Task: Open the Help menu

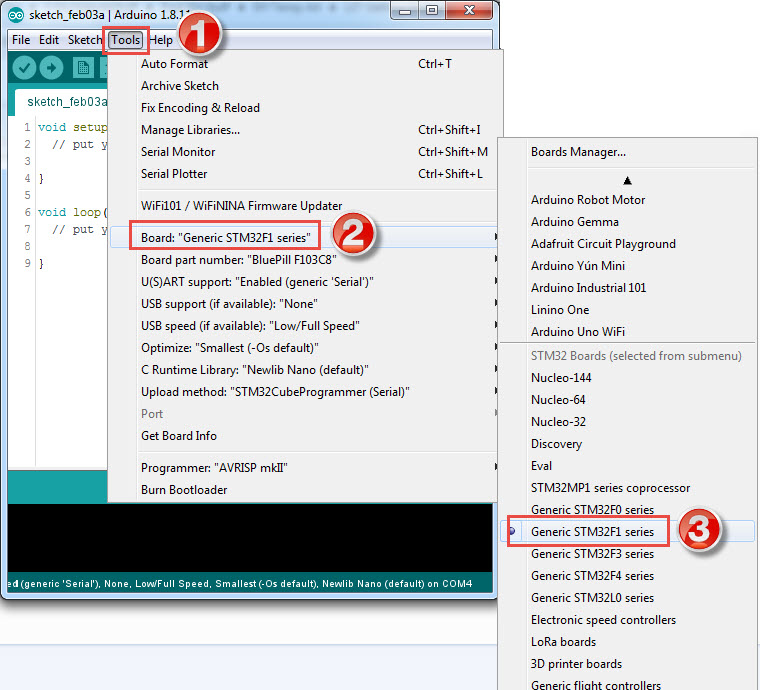Action: 161,40
